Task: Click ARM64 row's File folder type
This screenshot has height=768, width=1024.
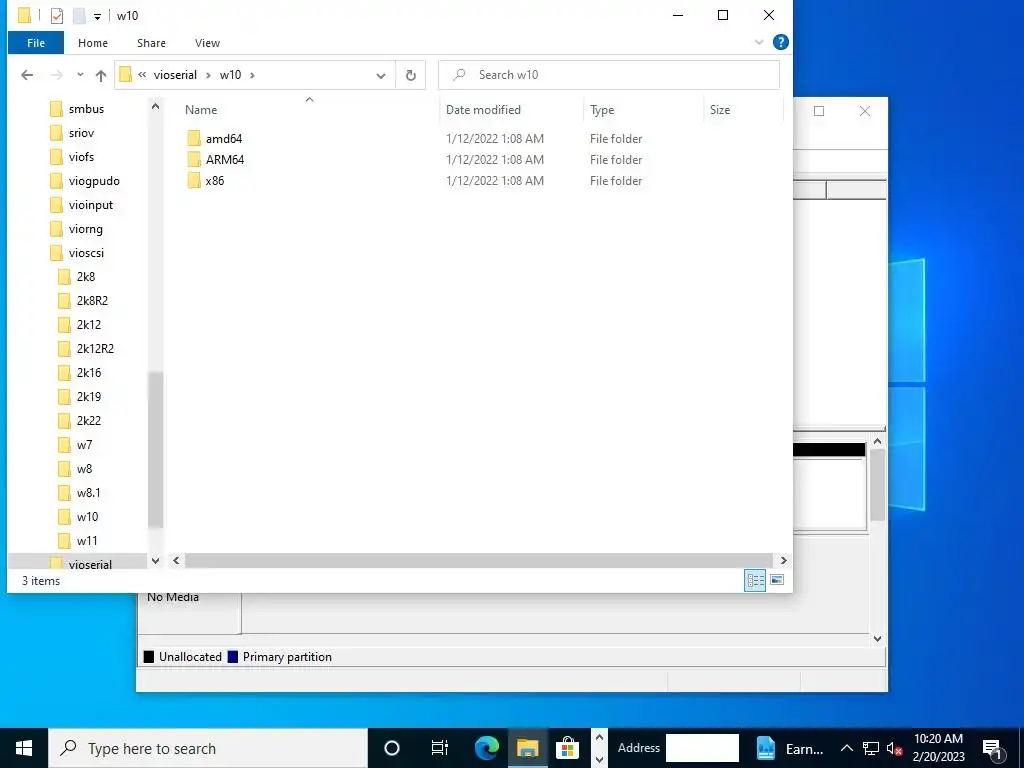Action: 616,159
